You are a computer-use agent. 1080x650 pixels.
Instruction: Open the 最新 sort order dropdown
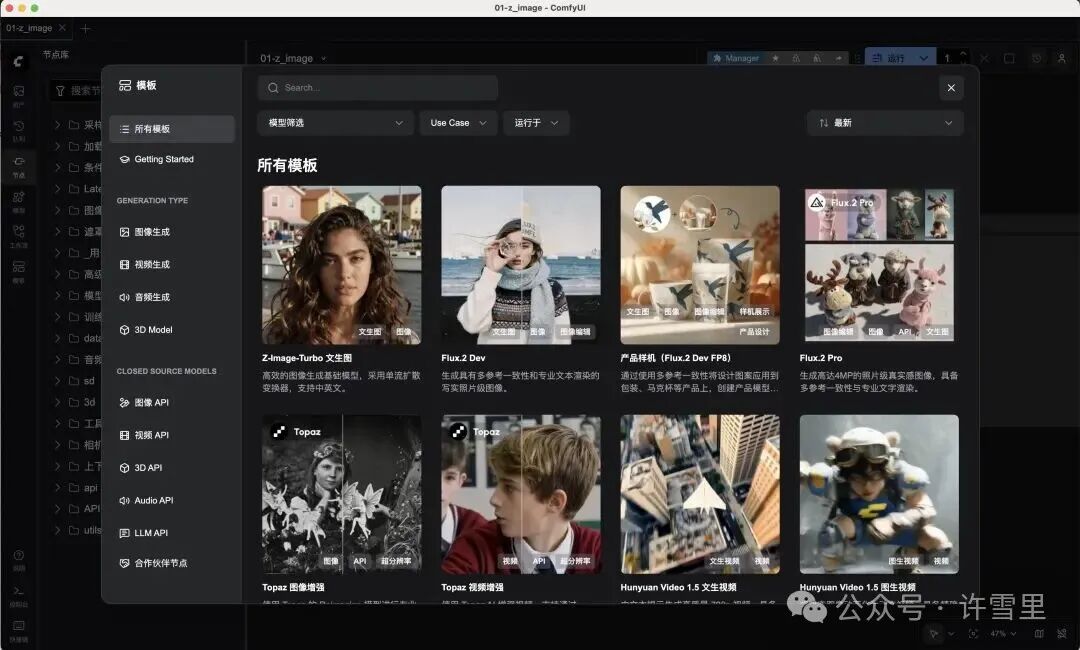pos(885,123)
